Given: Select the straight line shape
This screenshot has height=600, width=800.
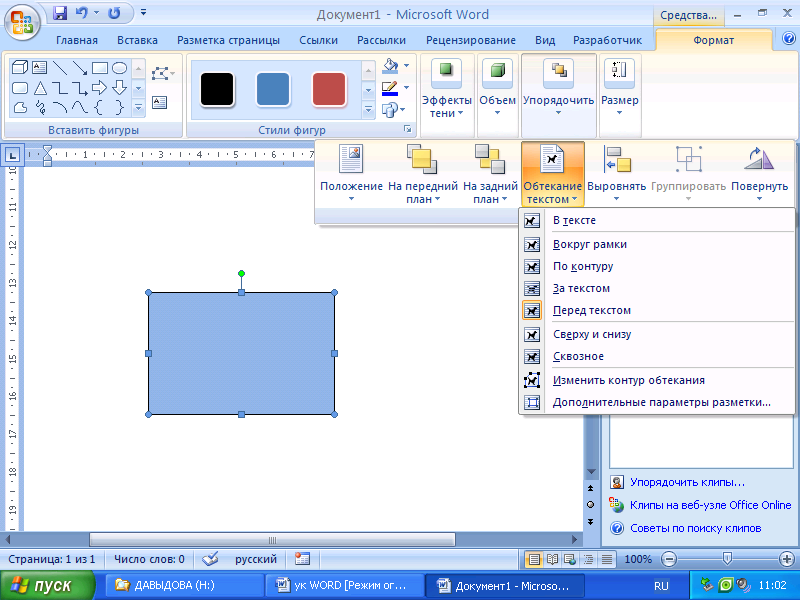Looking at the screenshot, I should coord(60,67).
